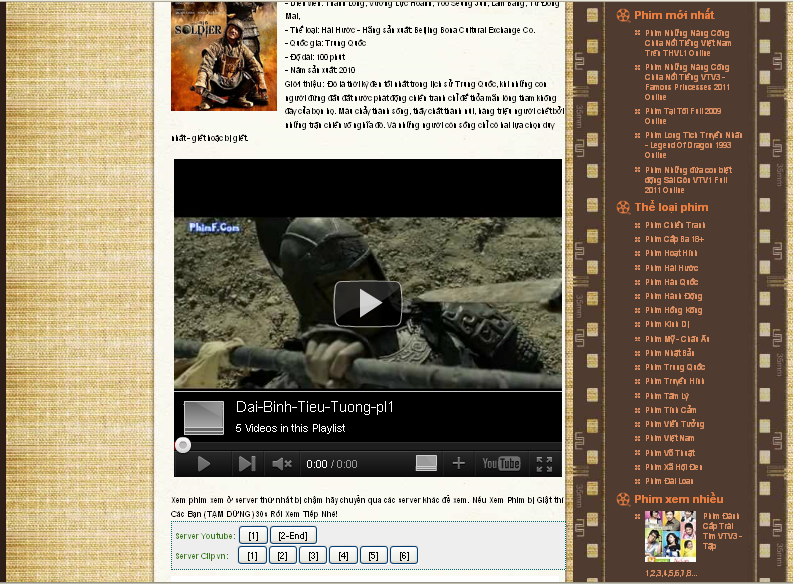
Task: Open Phim Hồng Kông category
Action: click(x=674, y=310)
